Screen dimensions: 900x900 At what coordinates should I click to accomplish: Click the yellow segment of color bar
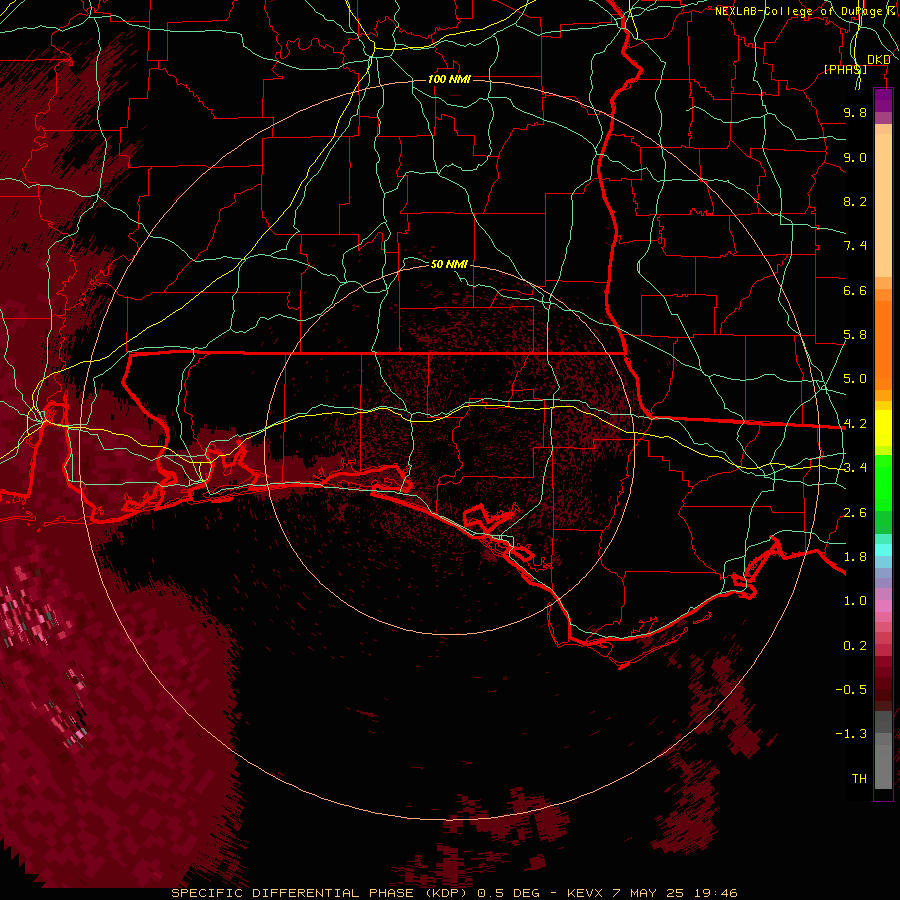883,428
